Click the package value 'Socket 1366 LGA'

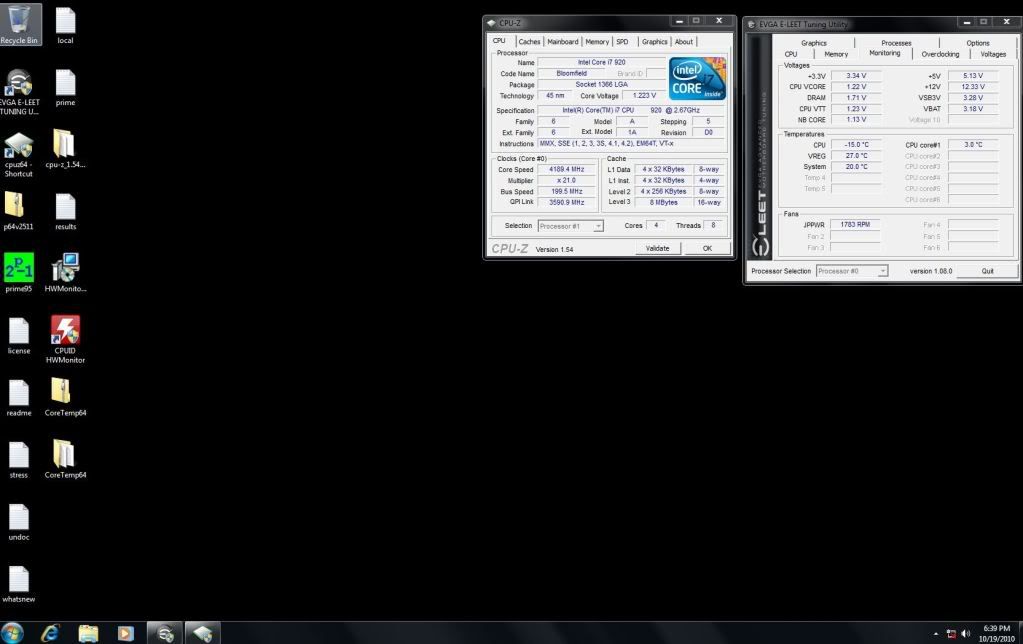(601, 85)
